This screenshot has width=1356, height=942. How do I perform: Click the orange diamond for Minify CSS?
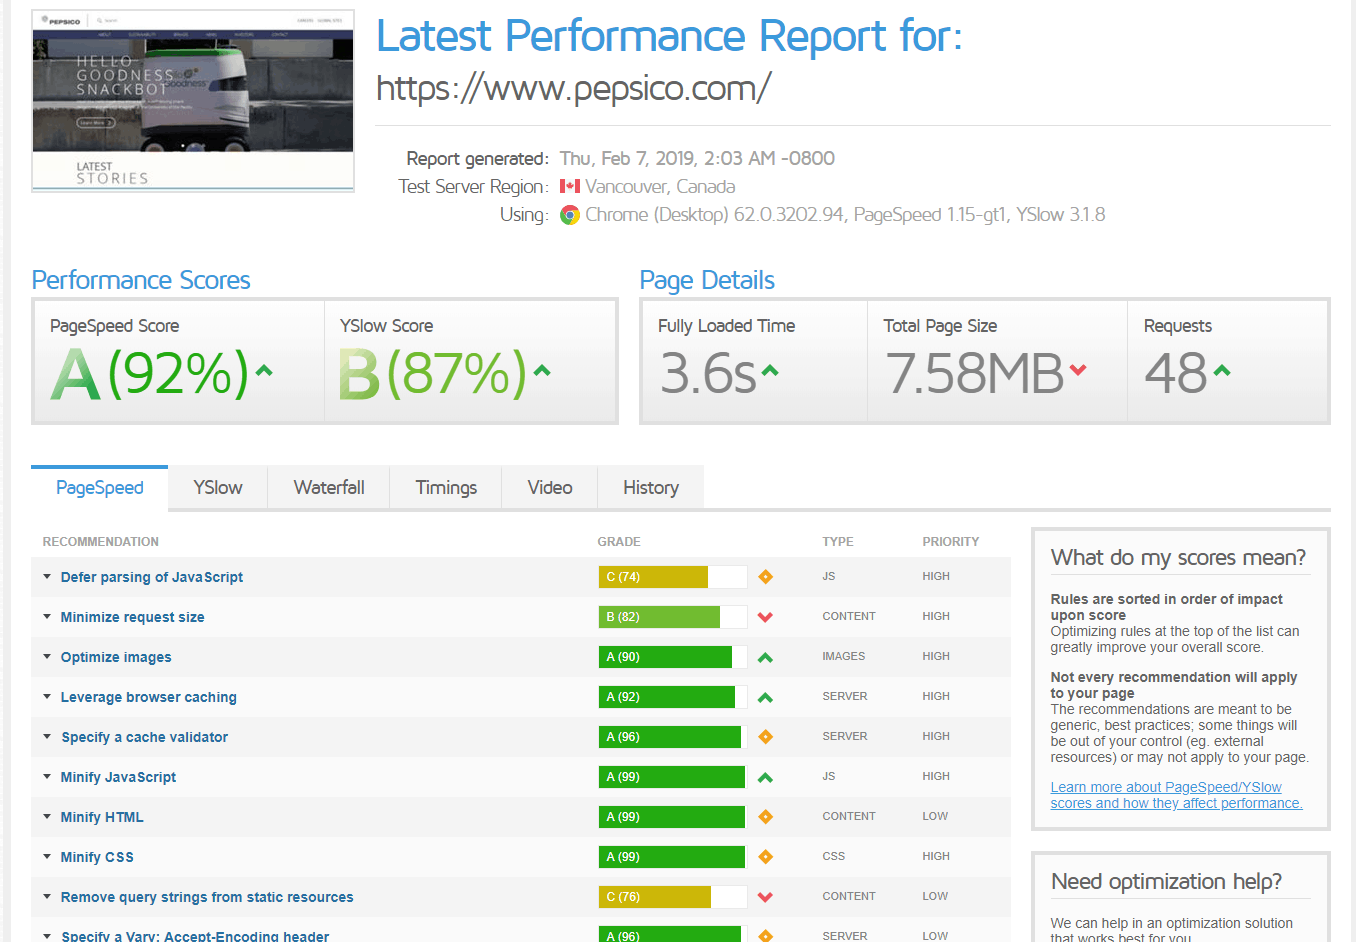pyautogui.click(x=765, y=857)
